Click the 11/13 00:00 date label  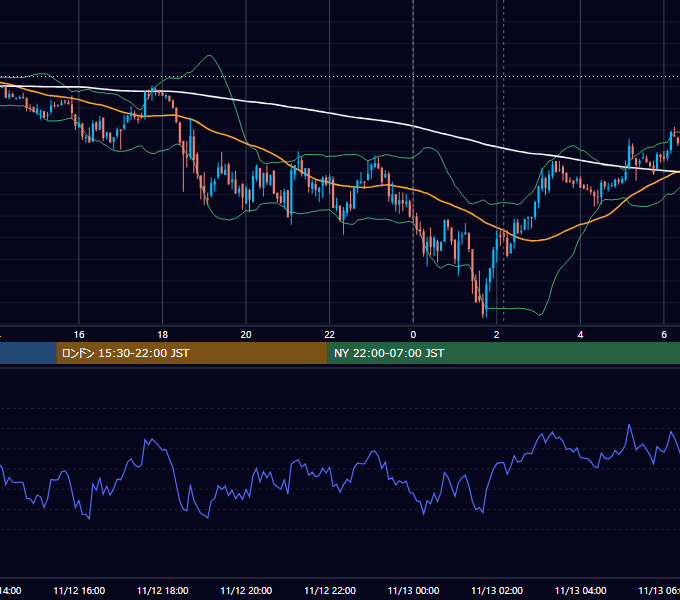(x=413, y=590)
